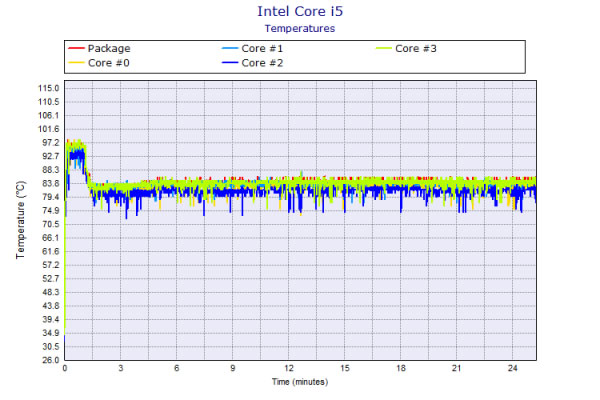
Task: Click the 92.7 y-axis value
Action: tap(51, 156)
